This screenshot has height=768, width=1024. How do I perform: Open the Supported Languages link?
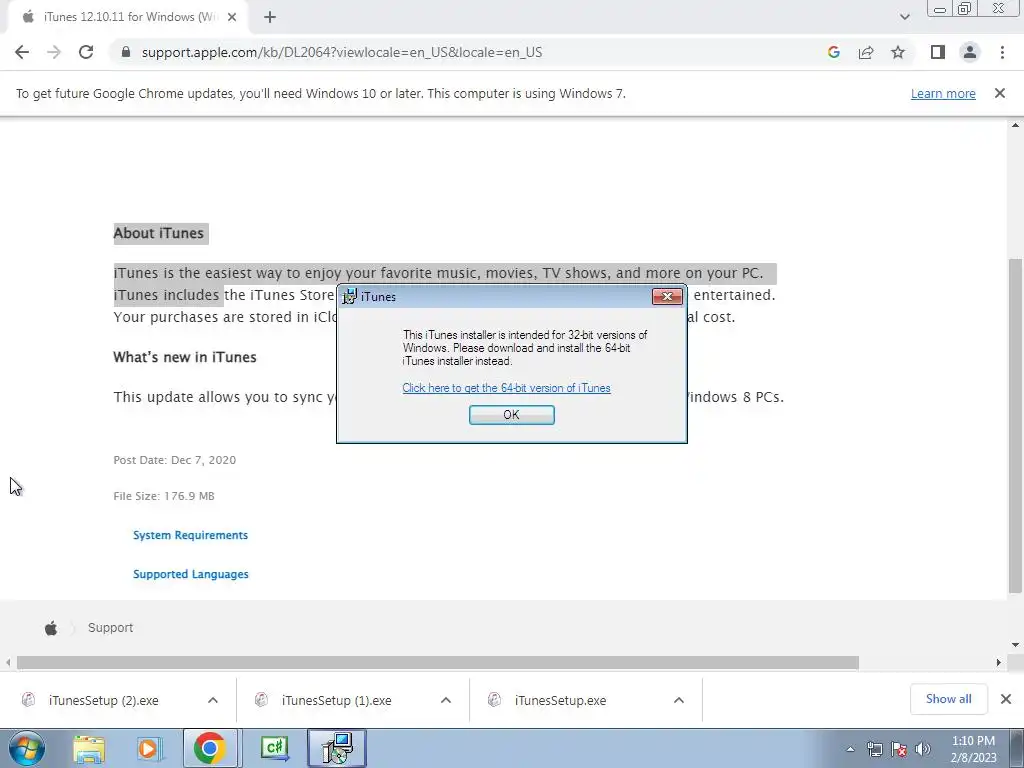[x=191, y=574]
